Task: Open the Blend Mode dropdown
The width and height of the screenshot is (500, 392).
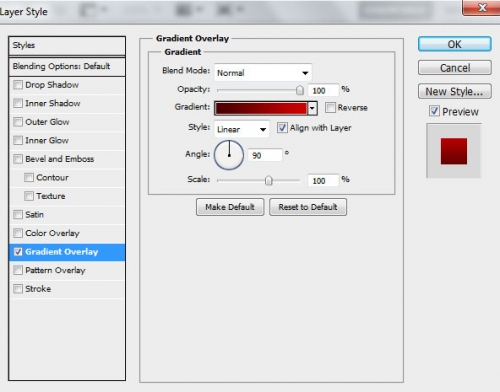Action: (263, 72)
